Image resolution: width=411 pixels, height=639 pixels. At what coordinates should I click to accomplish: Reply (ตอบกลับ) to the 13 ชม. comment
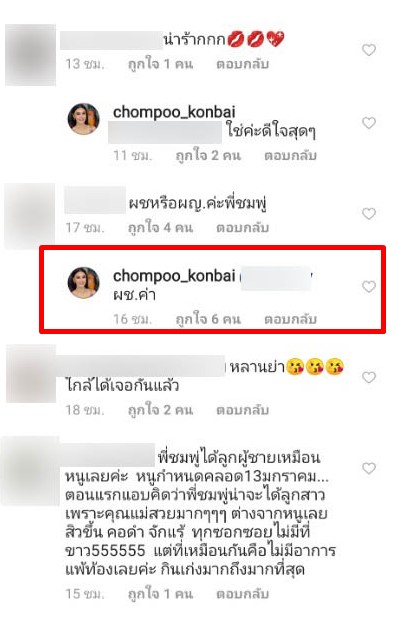tap(242, 64)
